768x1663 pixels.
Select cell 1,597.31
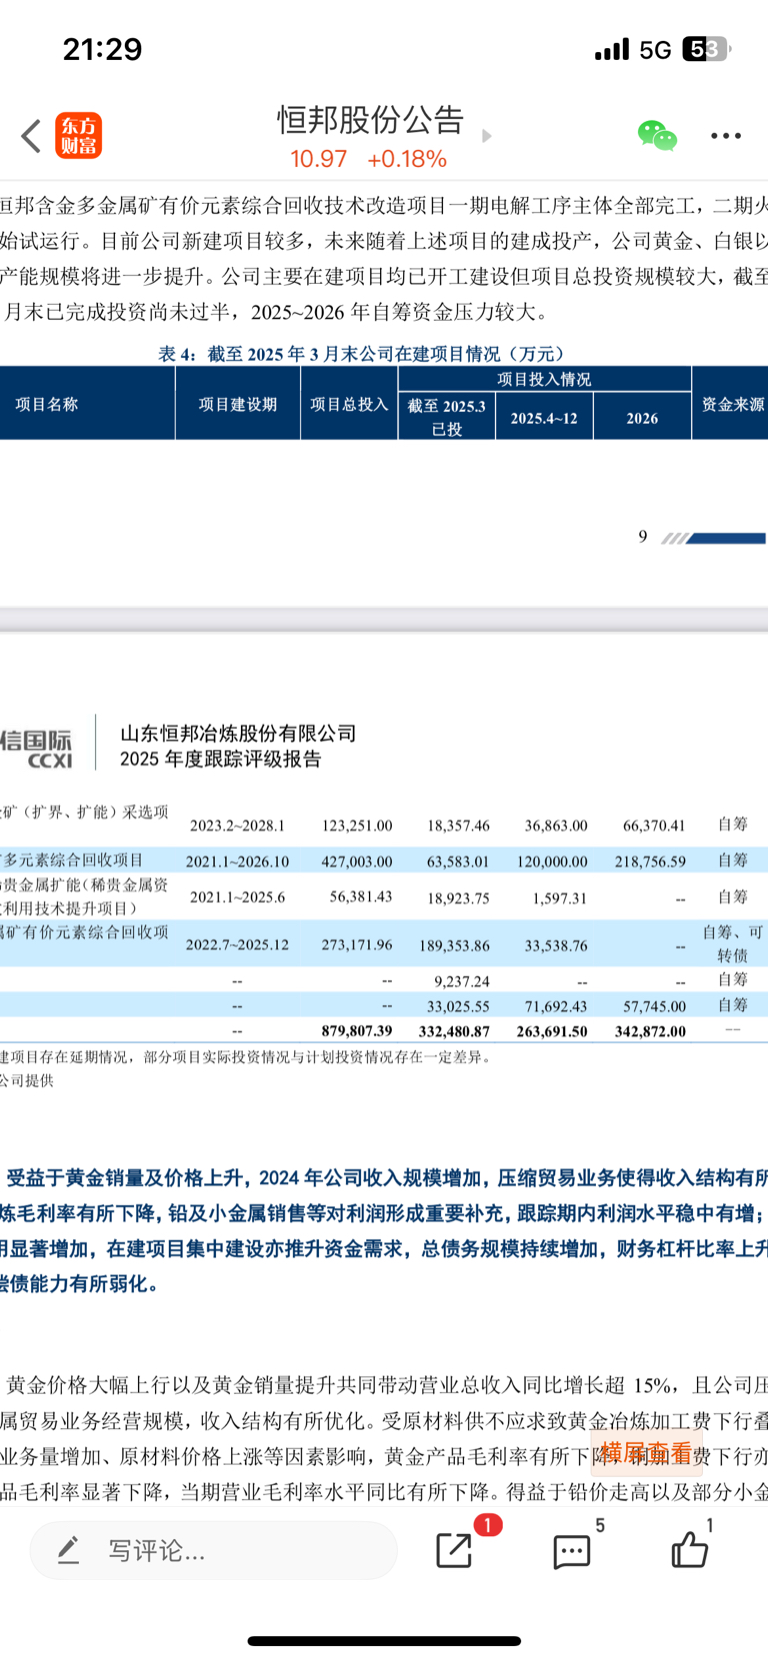click(560, 898)
